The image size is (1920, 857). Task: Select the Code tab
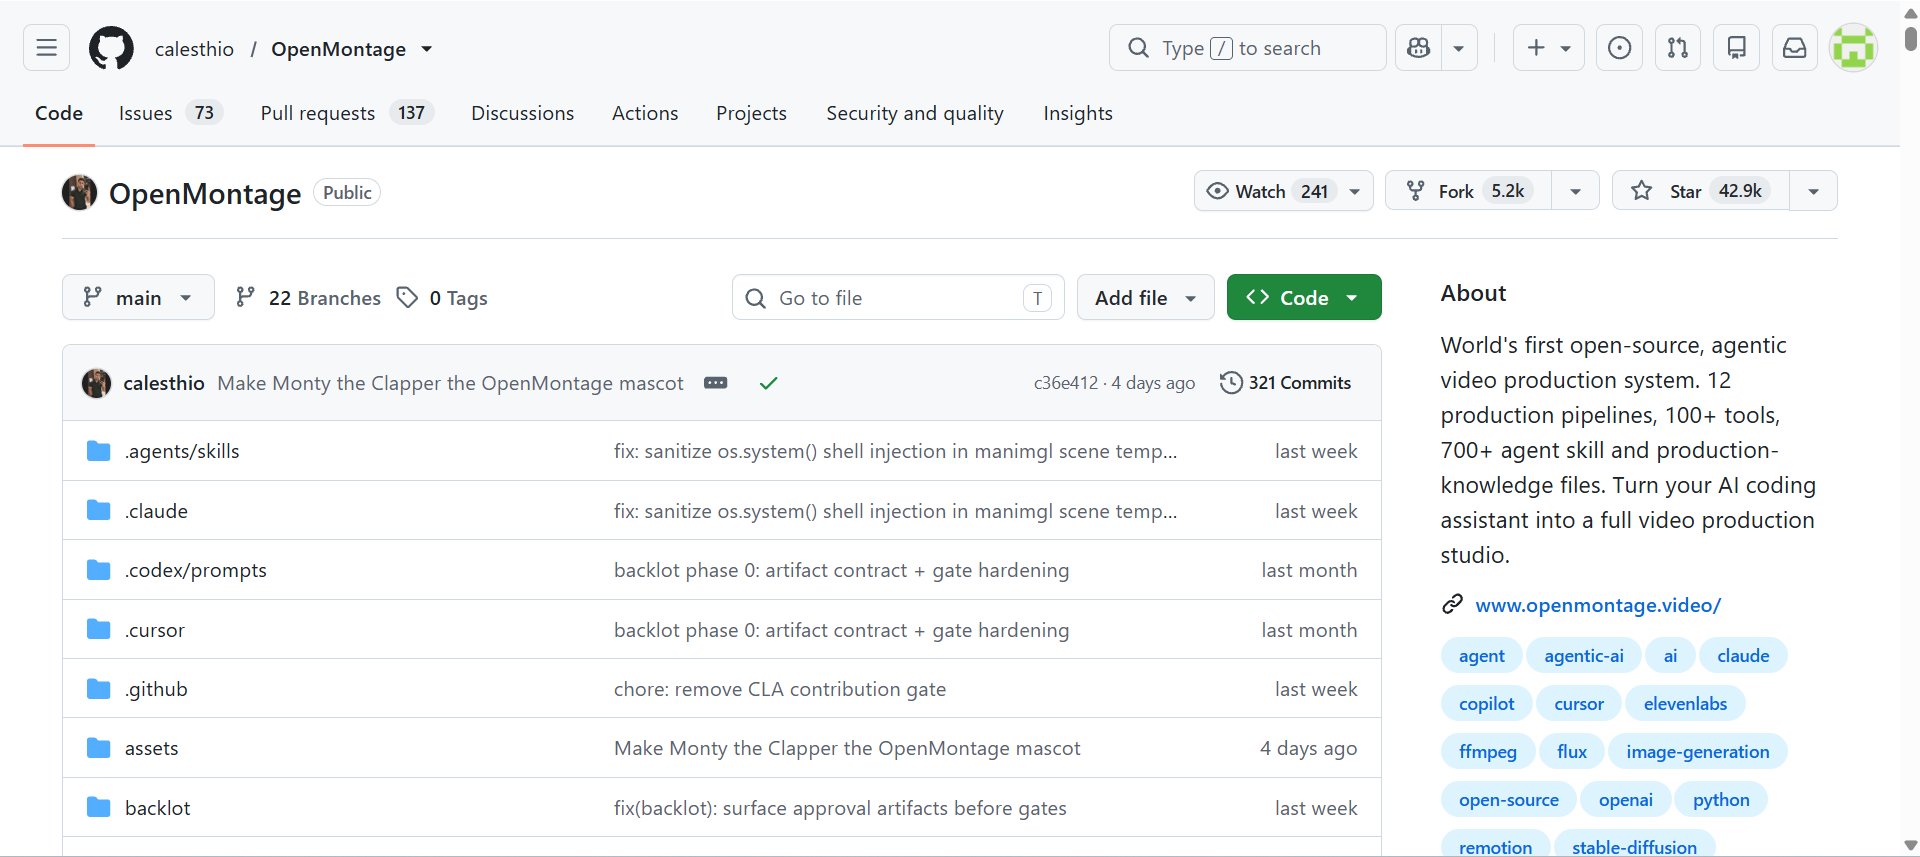pyautogui.click(x=59, y=113)
